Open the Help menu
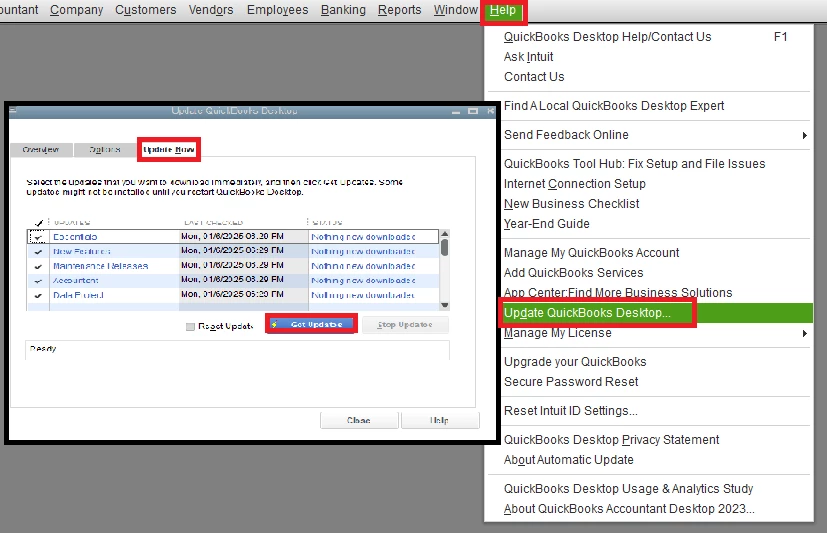This screenshot has height=533, width=827. pyautogui.click(x=503, y=11)
